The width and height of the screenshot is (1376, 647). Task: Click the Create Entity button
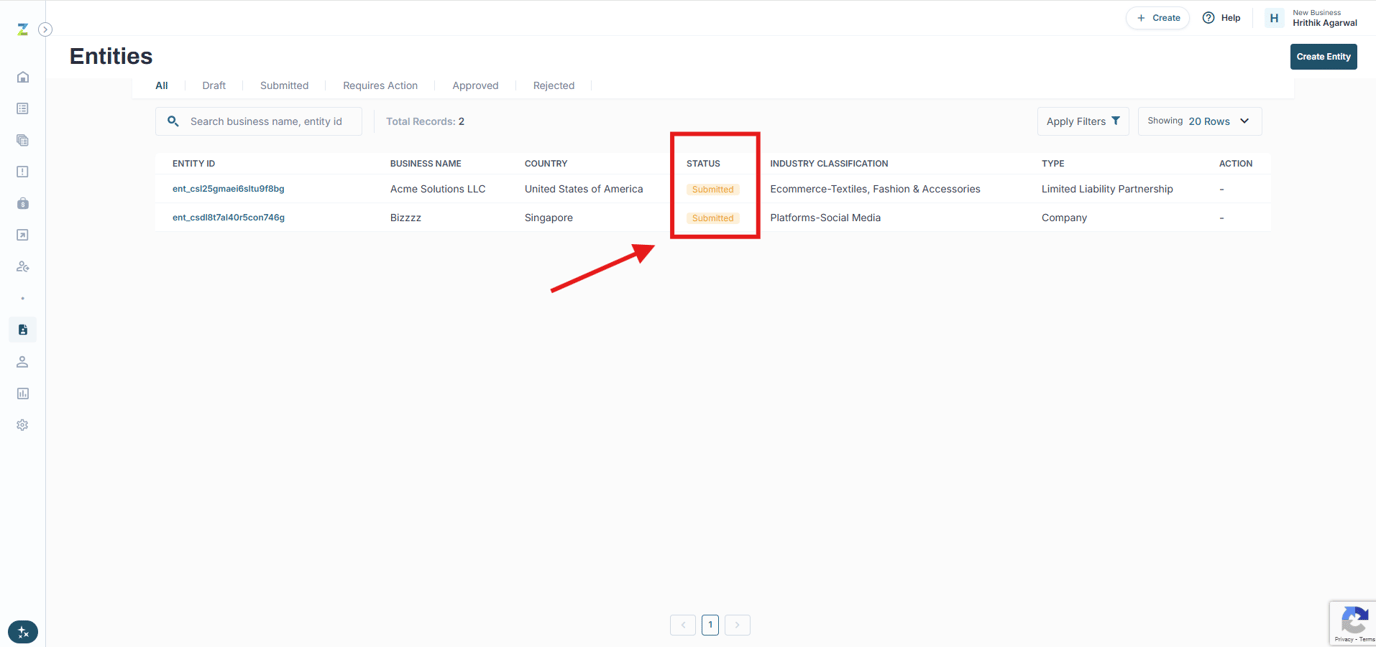[x=1323, y=56]
